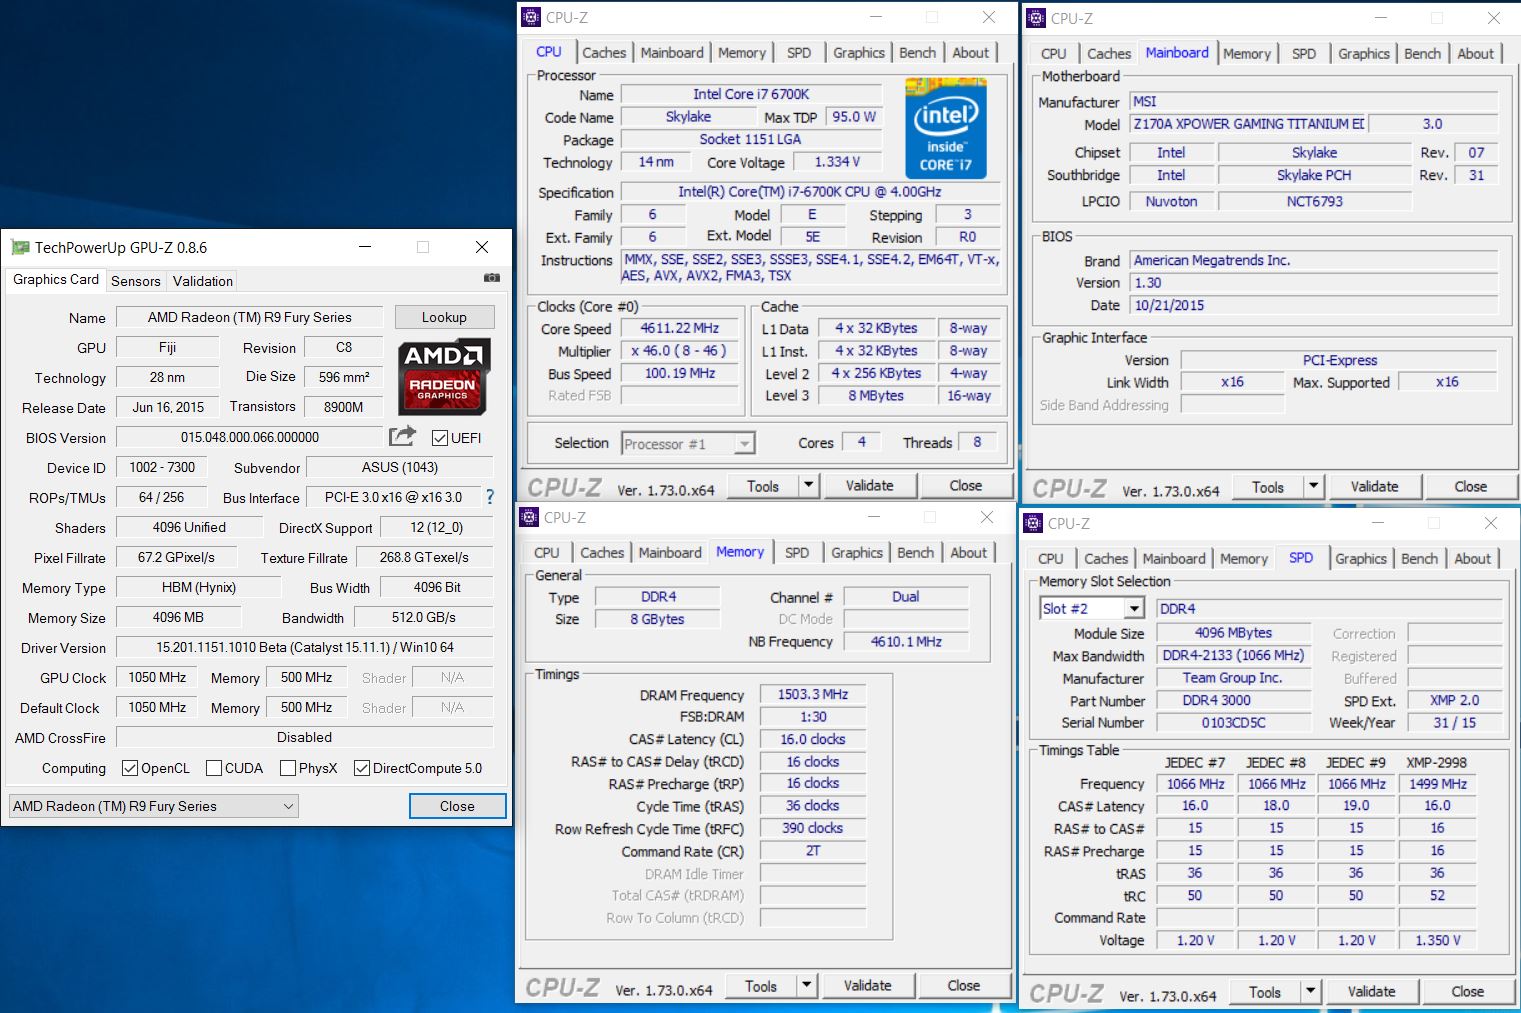Click the Close button in GPU-Z

pos(457,806)
